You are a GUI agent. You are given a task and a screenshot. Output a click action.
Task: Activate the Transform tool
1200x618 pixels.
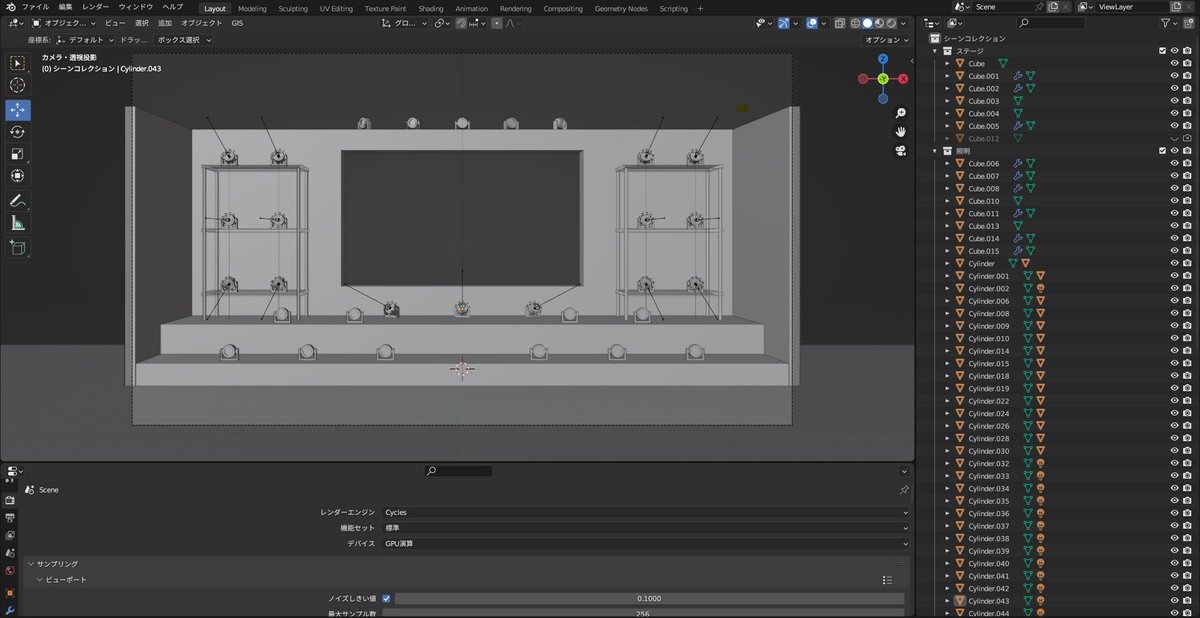click(x=18, y=176)
